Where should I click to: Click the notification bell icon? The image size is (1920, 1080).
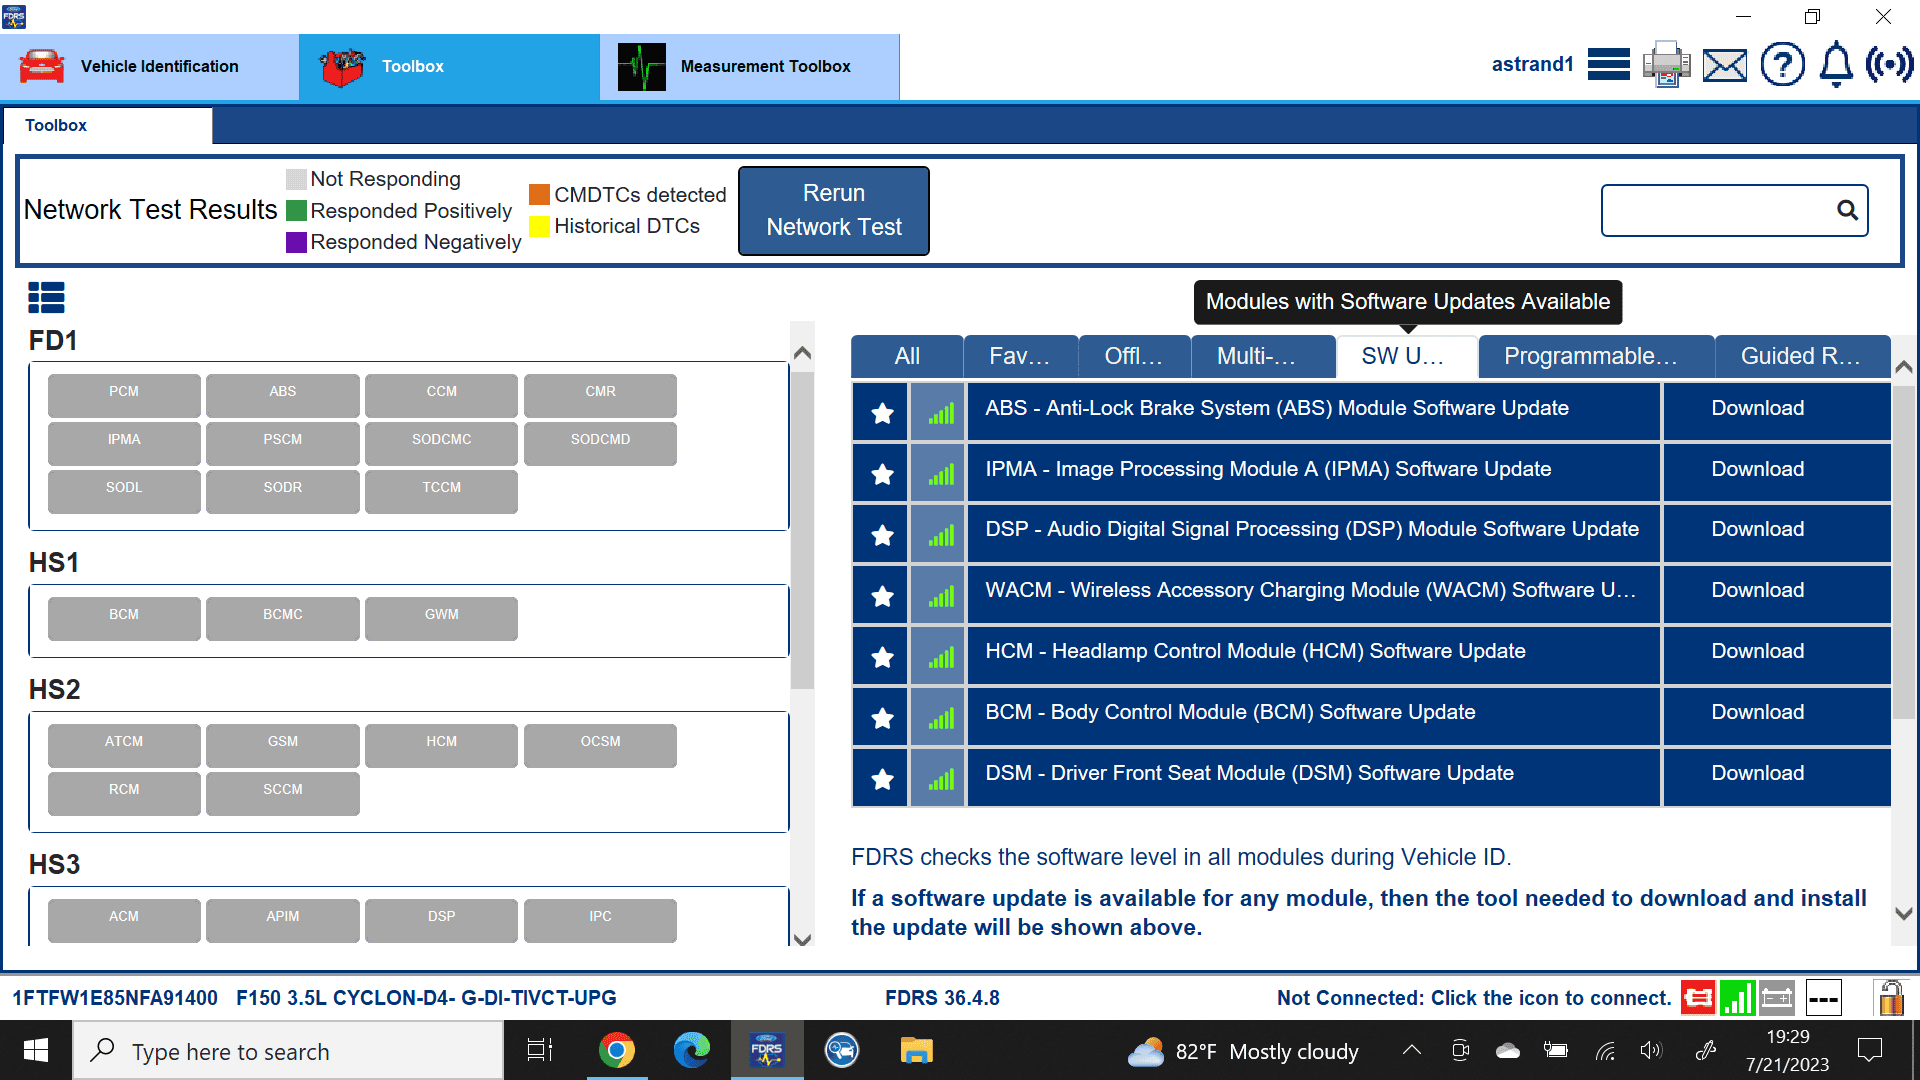[x=1835, y=64]
